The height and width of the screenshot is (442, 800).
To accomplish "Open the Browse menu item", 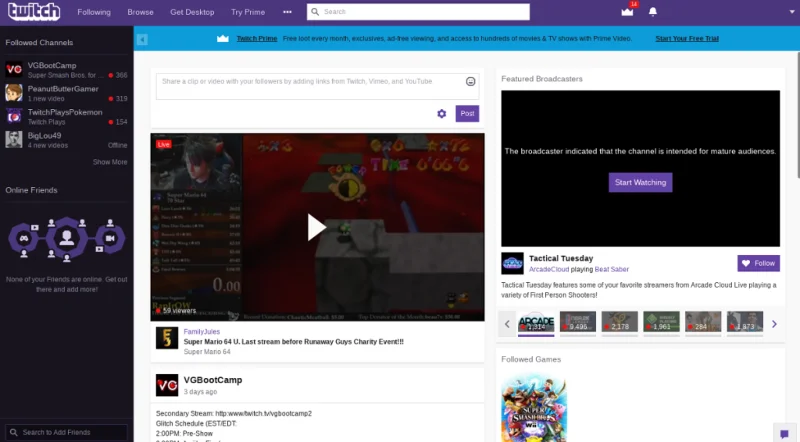I will (140, 12).
